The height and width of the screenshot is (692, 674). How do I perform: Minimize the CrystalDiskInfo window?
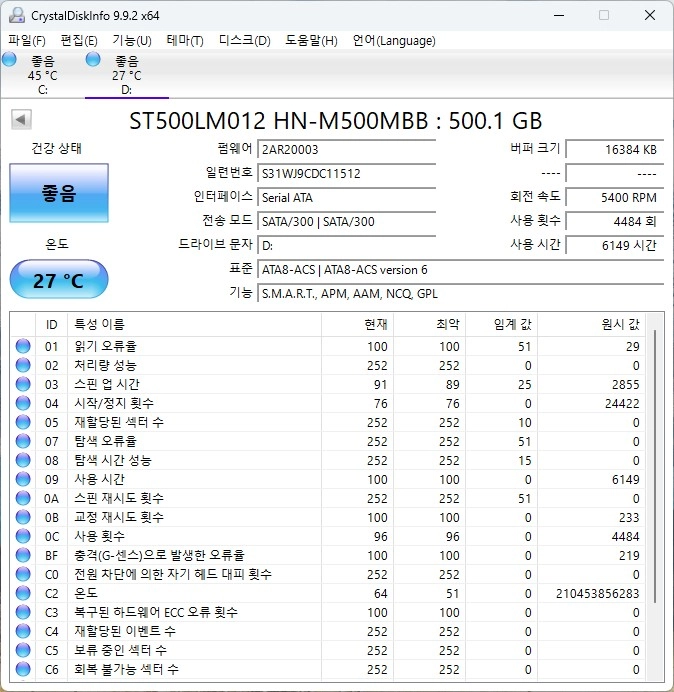(x=559, y=15)
